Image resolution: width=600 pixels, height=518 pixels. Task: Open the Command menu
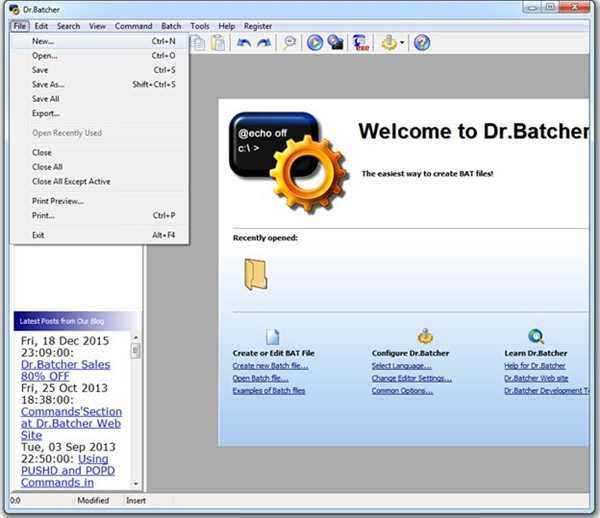pyautogui.click(x=134, y=26)
